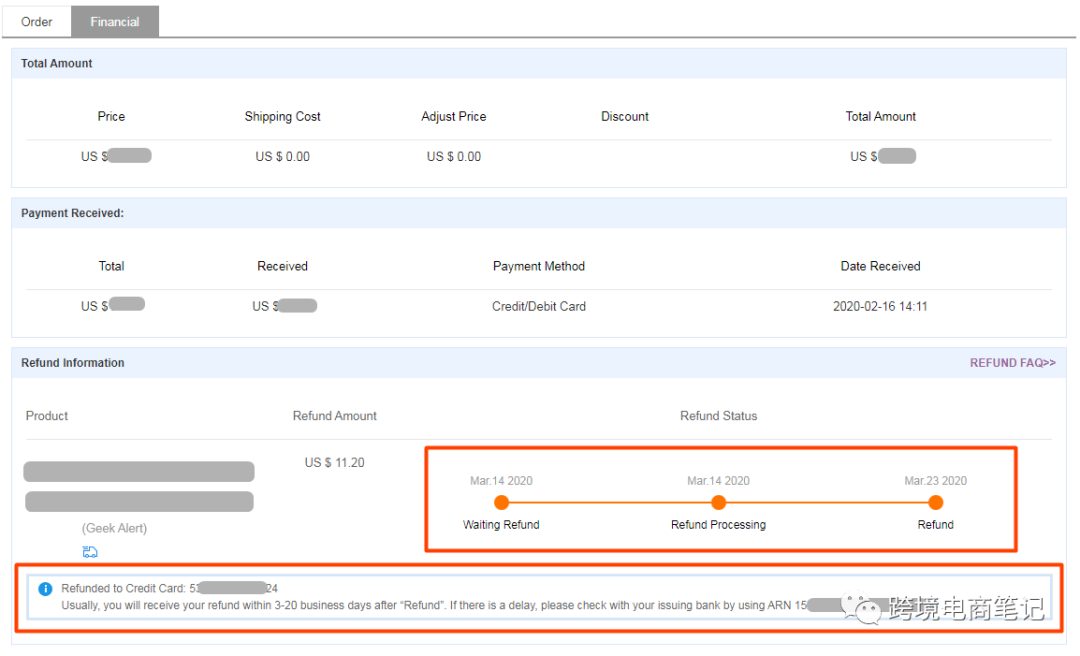This screenshot has width=1080, height=656.
Task: Click the Refunded to Credit Card line
Action: [169, 588]
